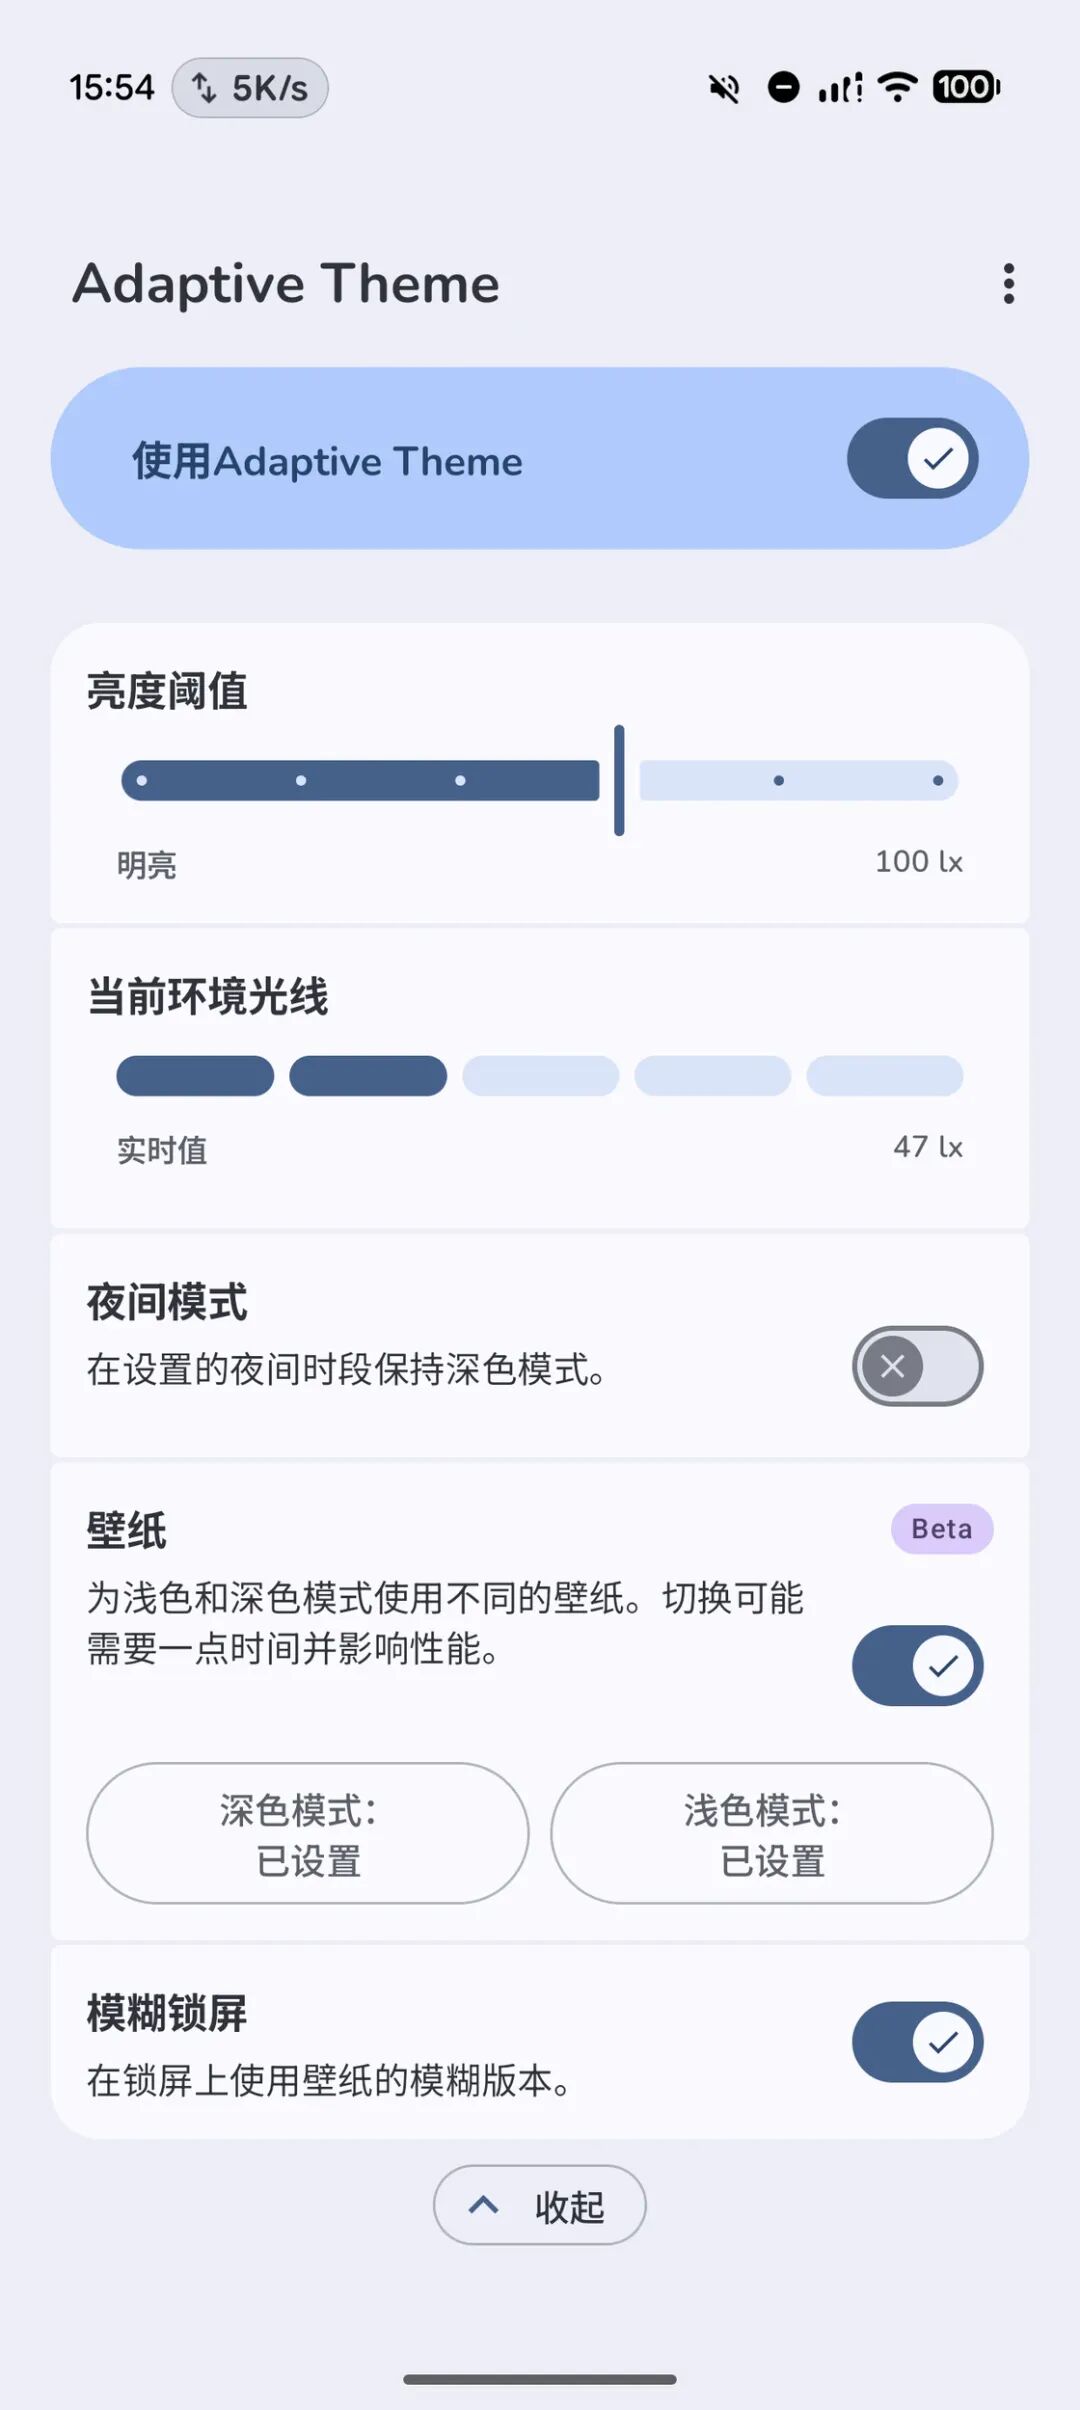Image resolution: width=1080 pixels, height=2410 pixels.
Task: Click the 亮度阈值 slider handle
Action: click(x=619, y=780)
